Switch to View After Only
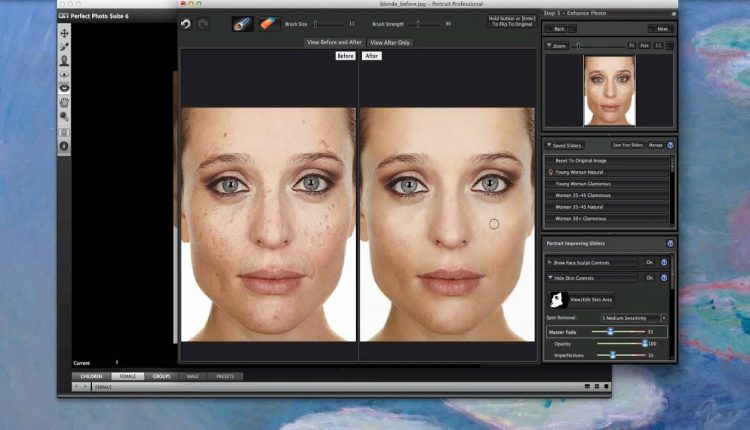This screenshot has width=750, height=430. point(390,43)
